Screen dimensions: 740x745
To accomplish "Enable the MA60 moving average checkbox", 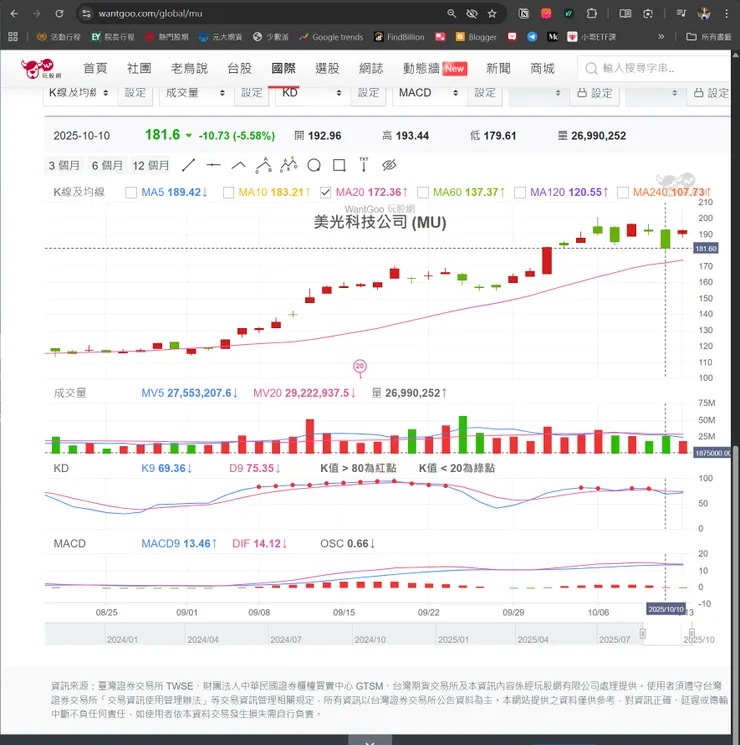I will click(x=423, y=192).
